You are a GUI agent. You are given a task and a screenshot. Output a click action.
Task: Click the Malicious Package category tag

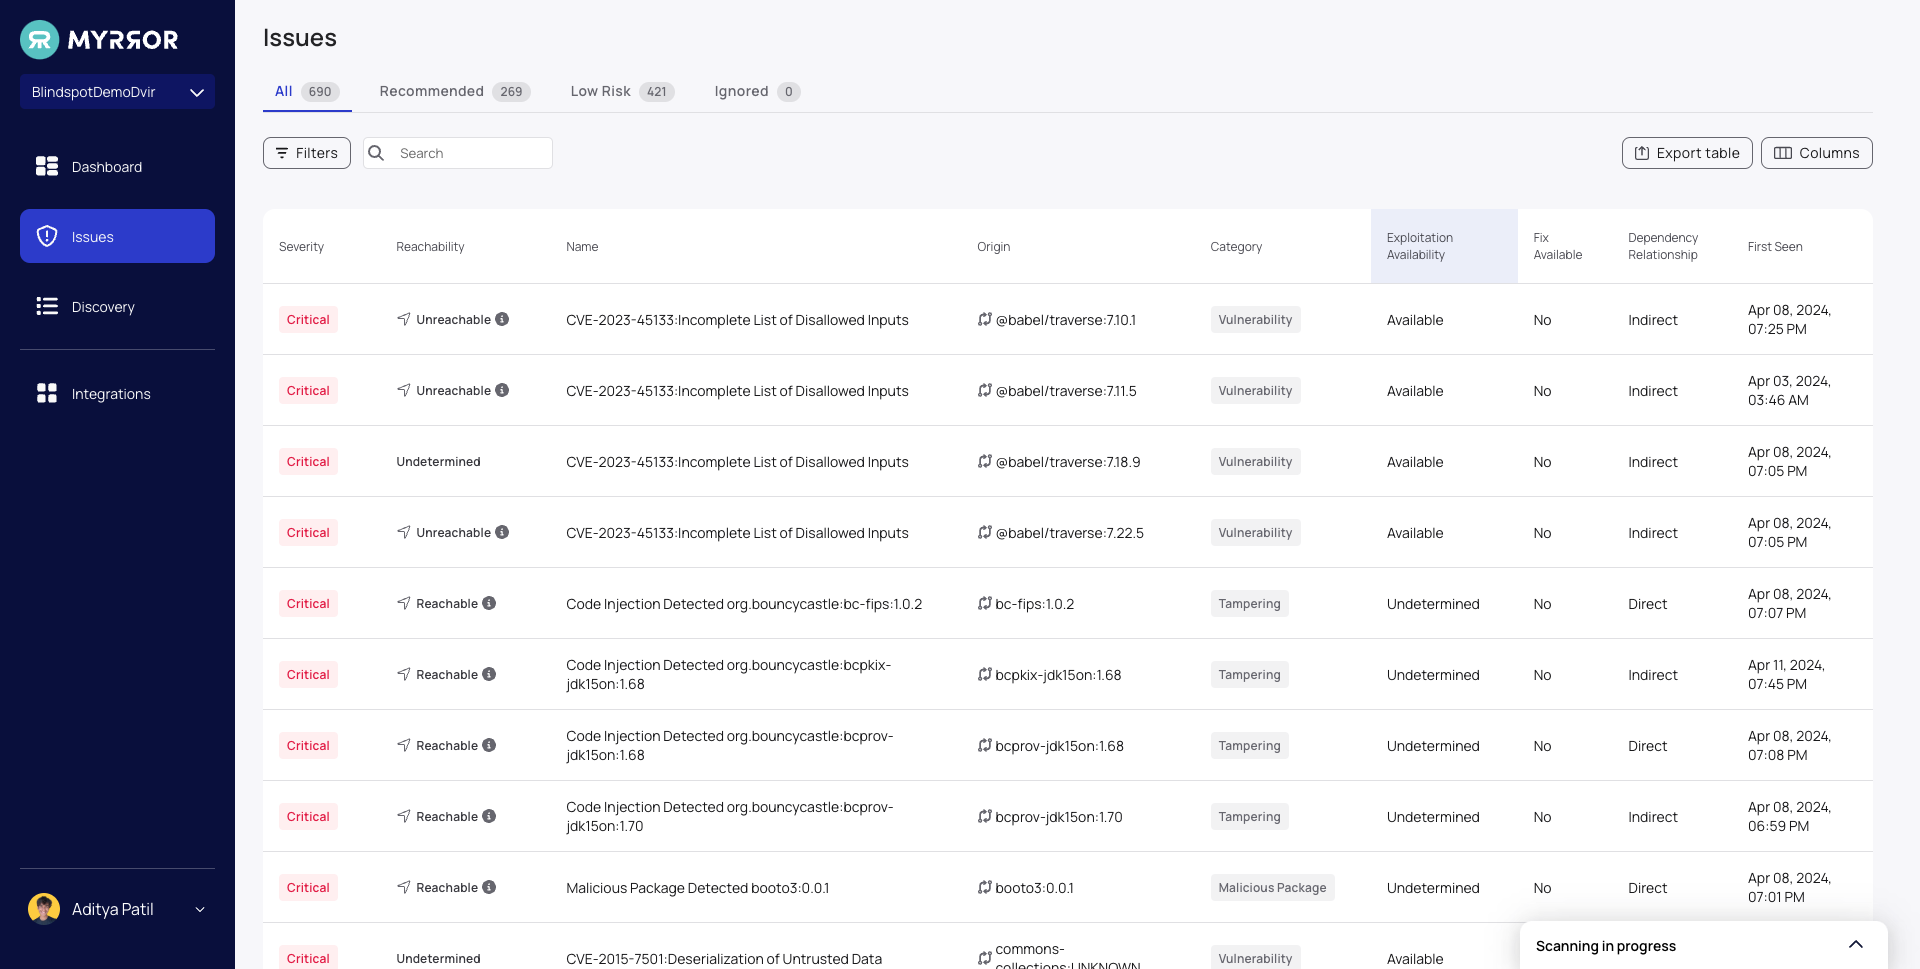coord(1272,887)
